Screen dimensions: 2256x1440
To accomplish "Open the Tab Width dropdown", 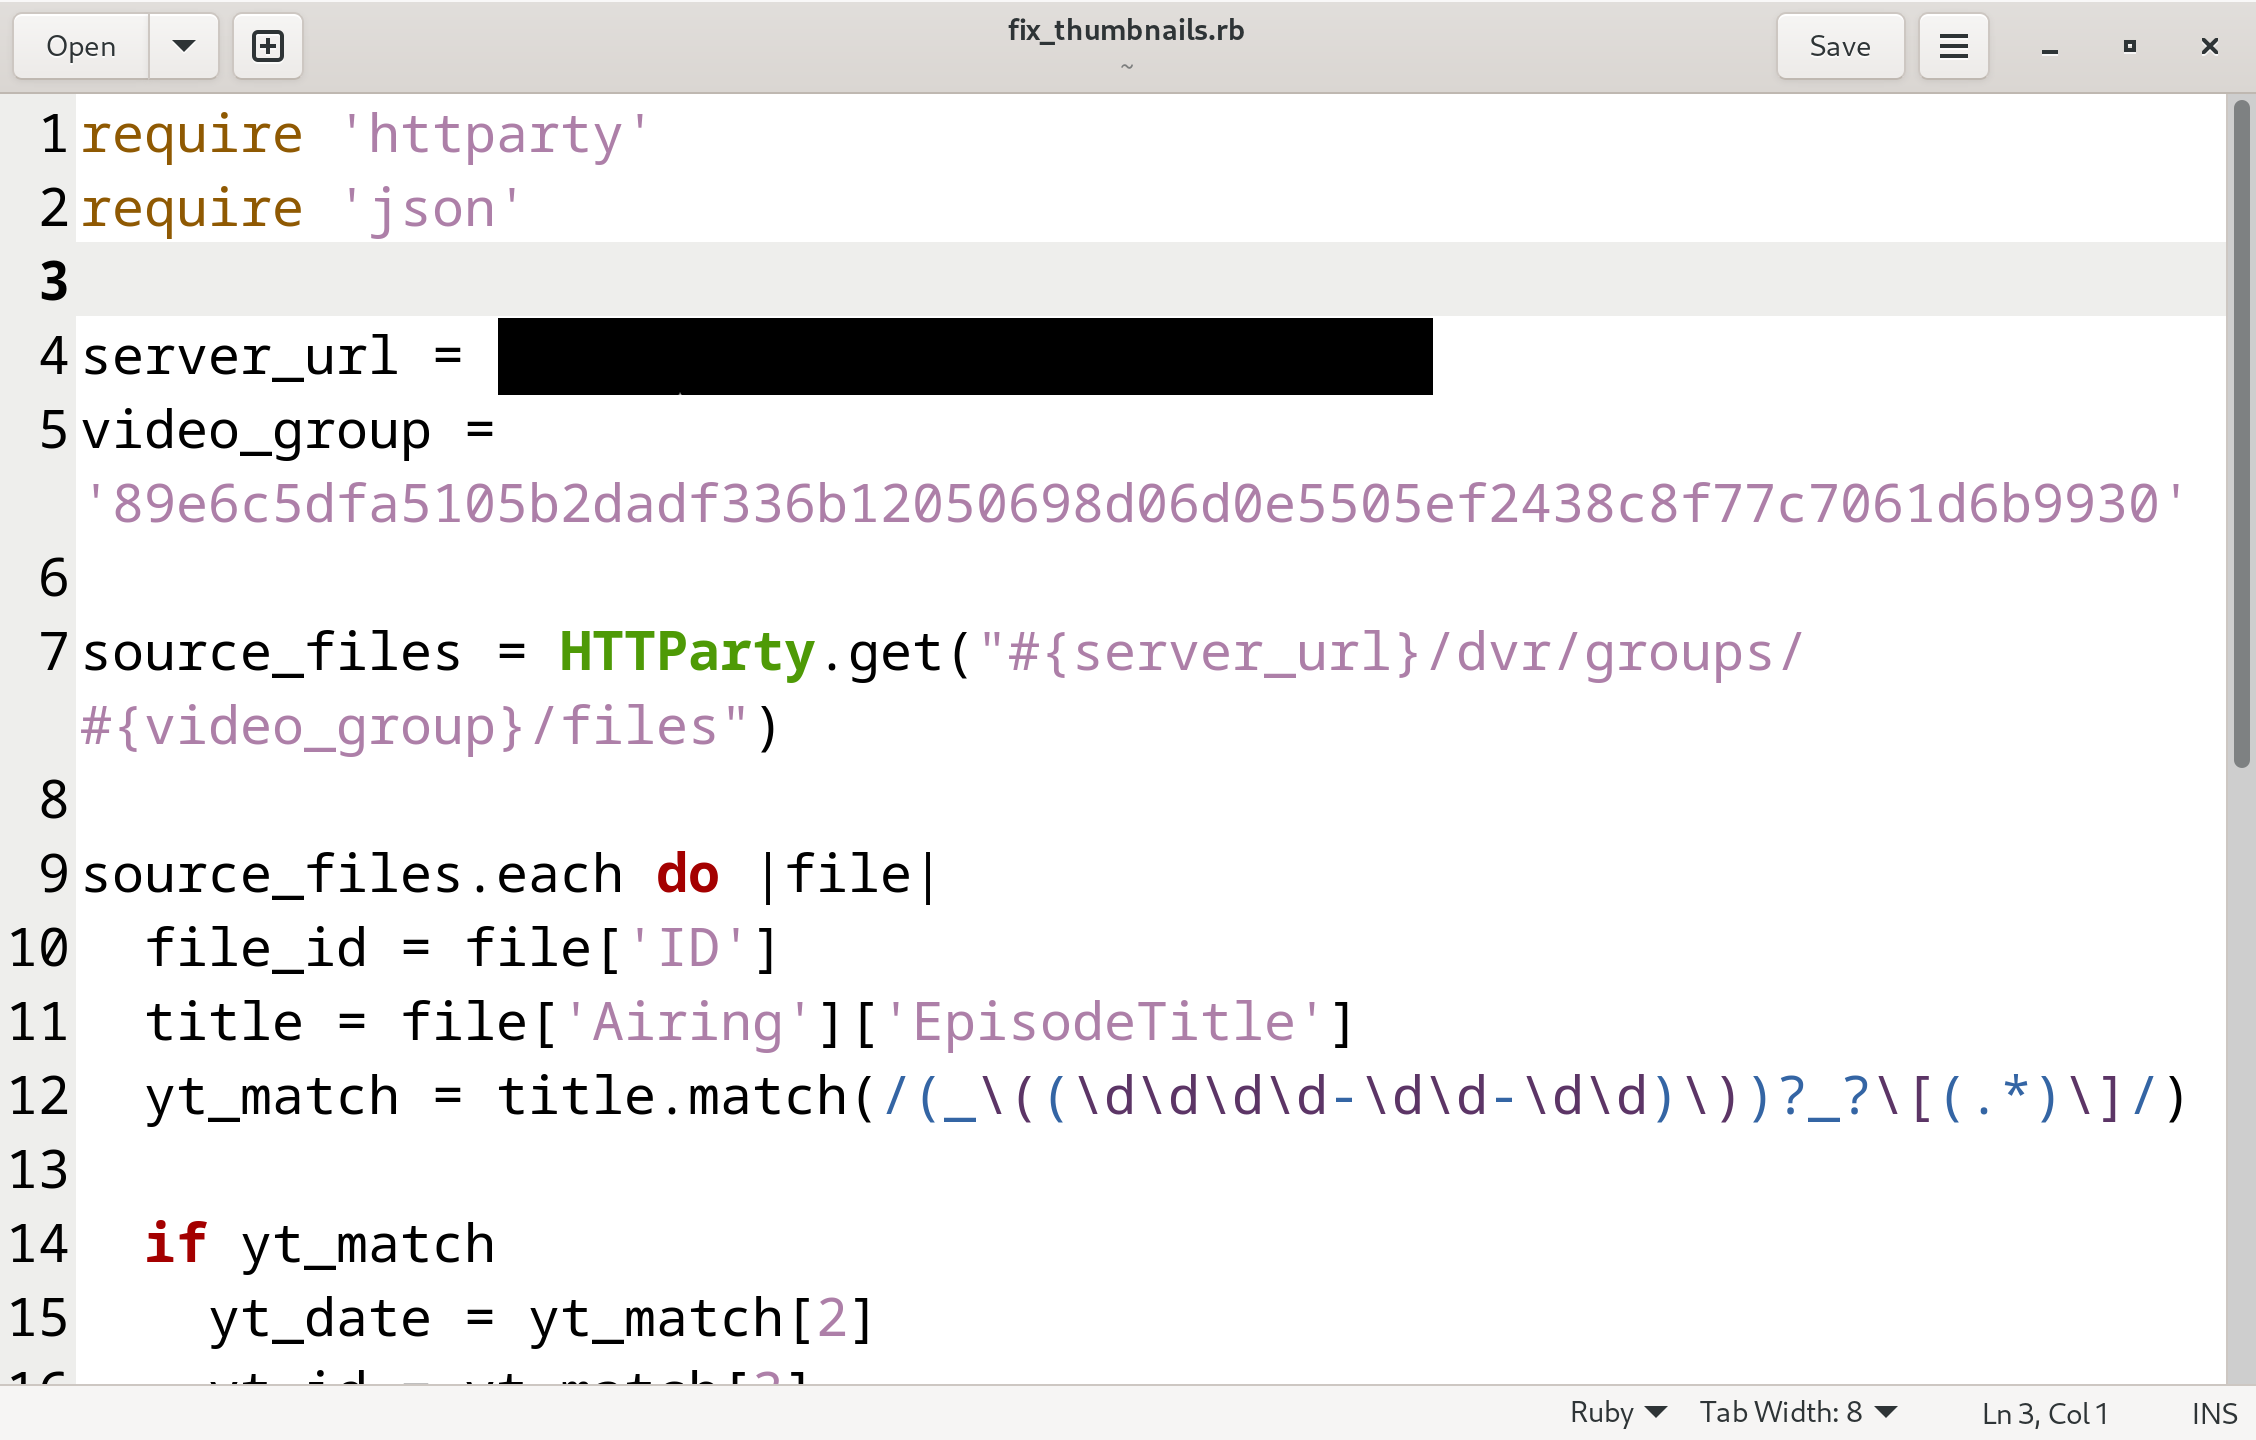I will tap(1797, 1412).
